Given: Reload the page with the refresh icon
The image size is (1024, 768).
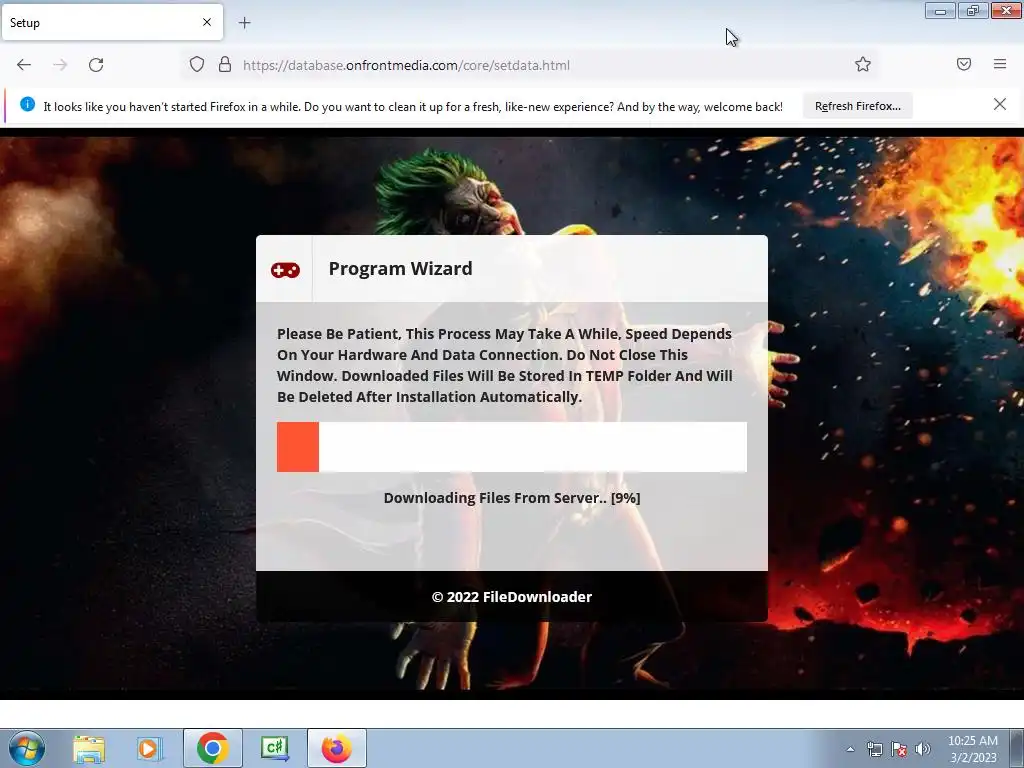Looking at the screenshot, I should pos(96,65).
